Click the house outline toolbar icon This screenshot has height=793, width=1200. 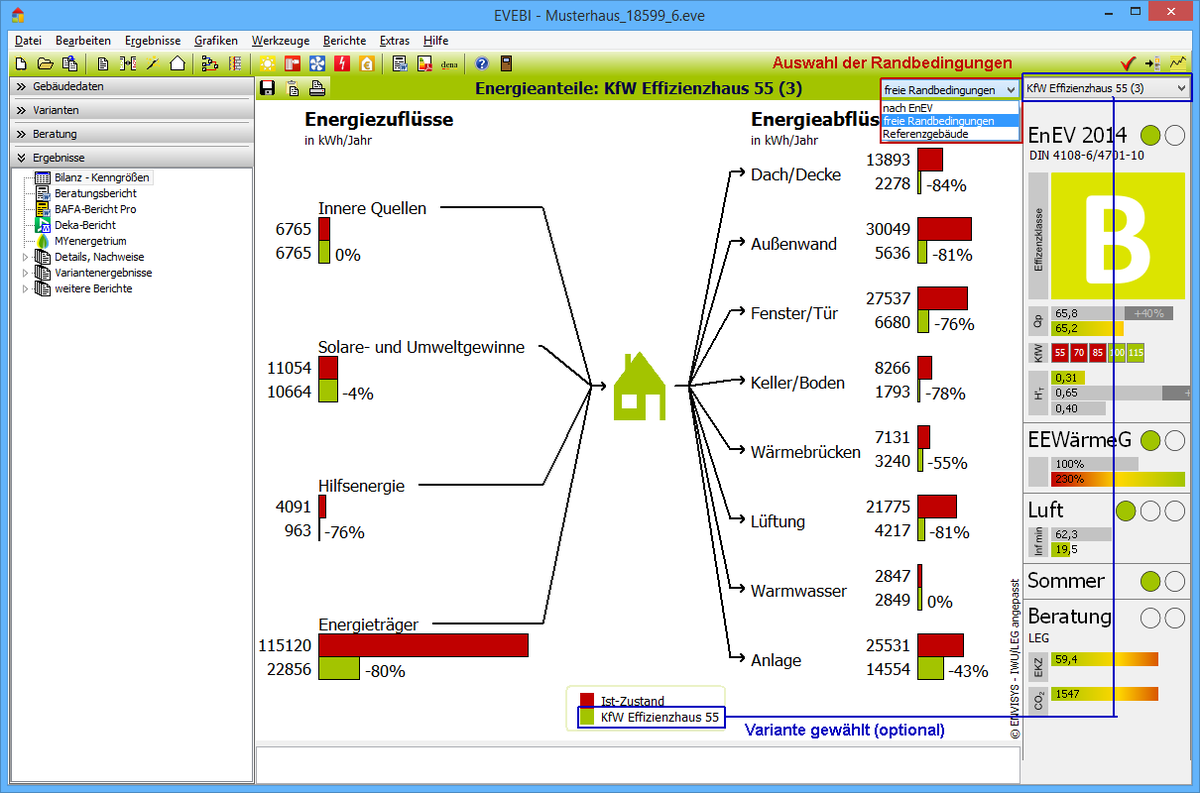coord(177,63)
